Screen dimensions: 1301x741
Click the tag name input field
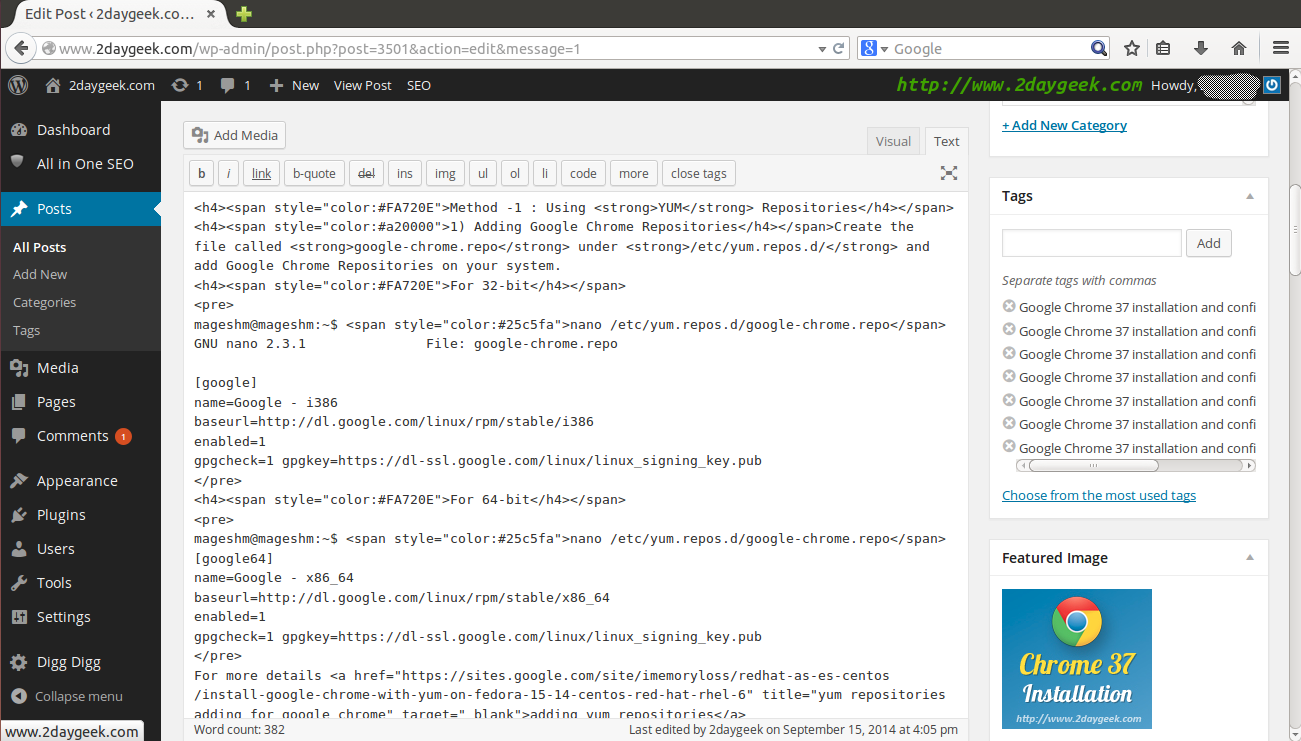1091,243
